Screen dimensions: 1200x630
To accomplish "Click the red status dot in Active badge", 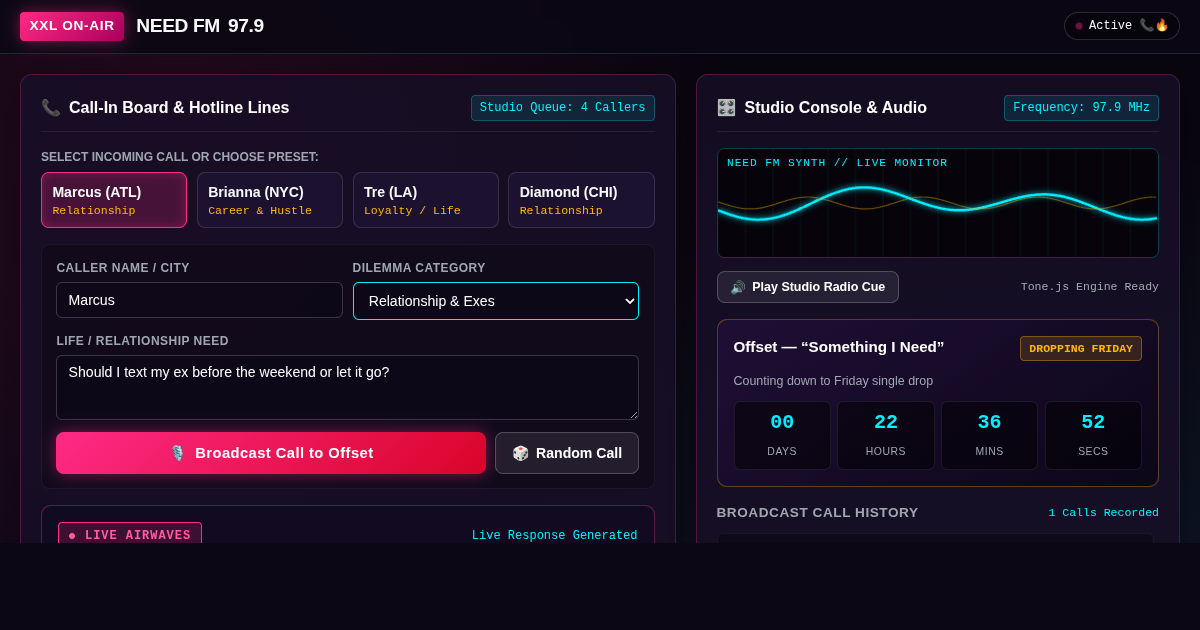I will pyautogui.click(x=1079, y=26).
